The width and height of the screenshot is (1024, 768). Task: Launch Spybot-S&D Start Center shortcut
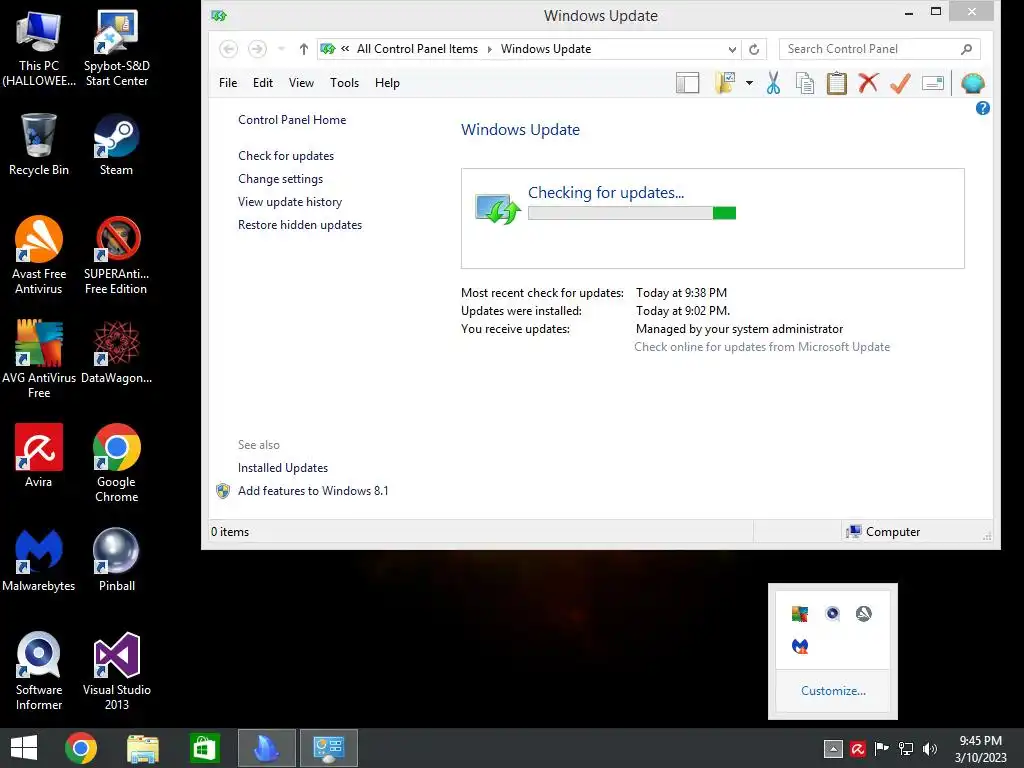click(116, 47)
